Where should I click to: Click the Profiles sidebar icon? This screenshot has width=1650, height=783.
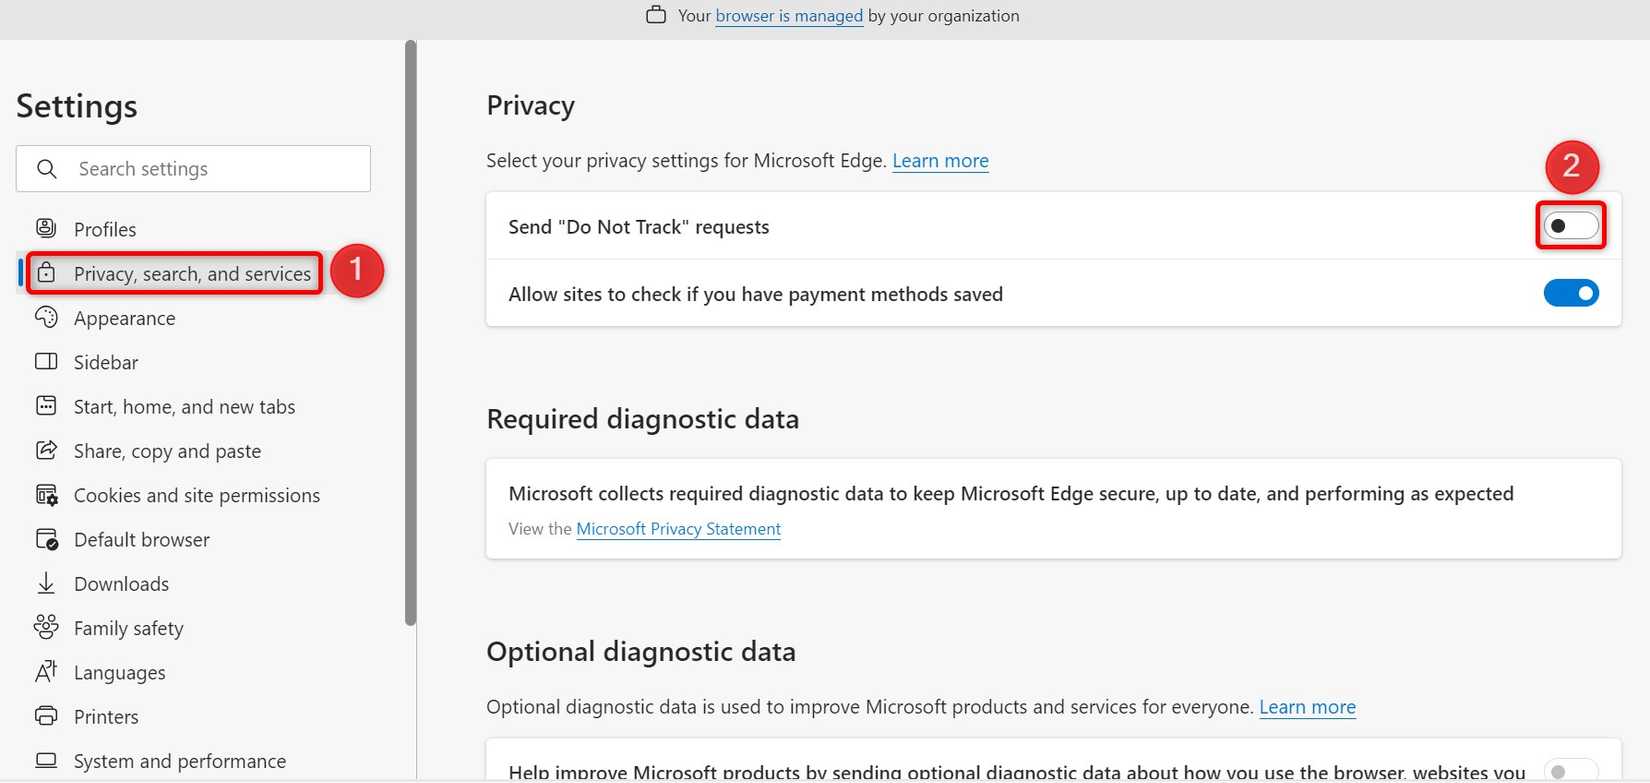46,228
